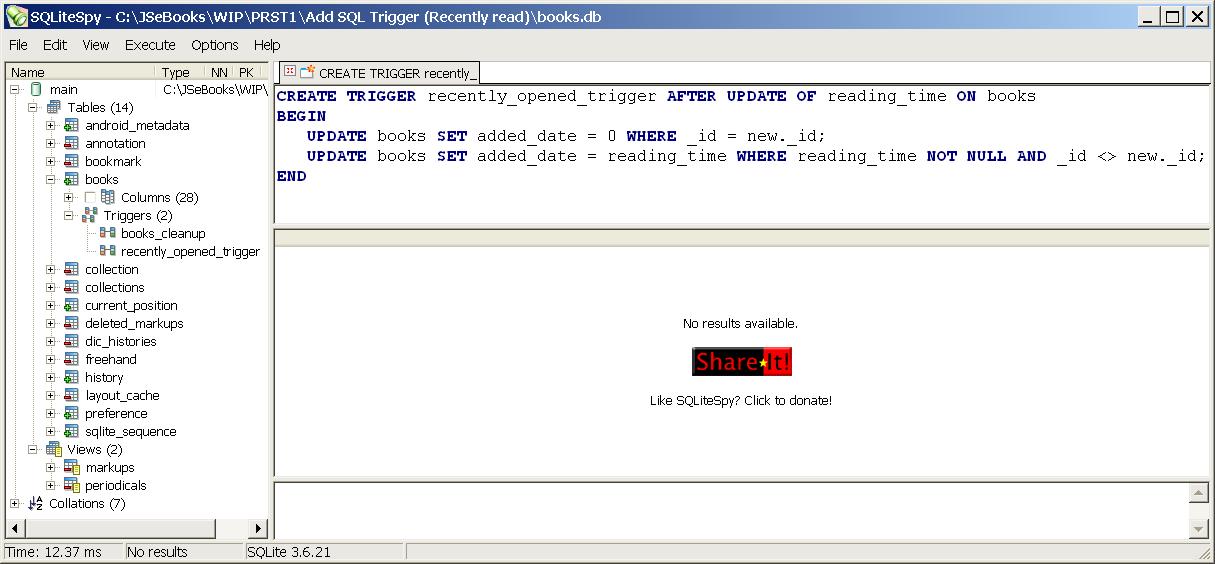The width and height of the screenshot is (1215, 564).
Task: Click the Share-It! donate button
Action: click(741, 362)
